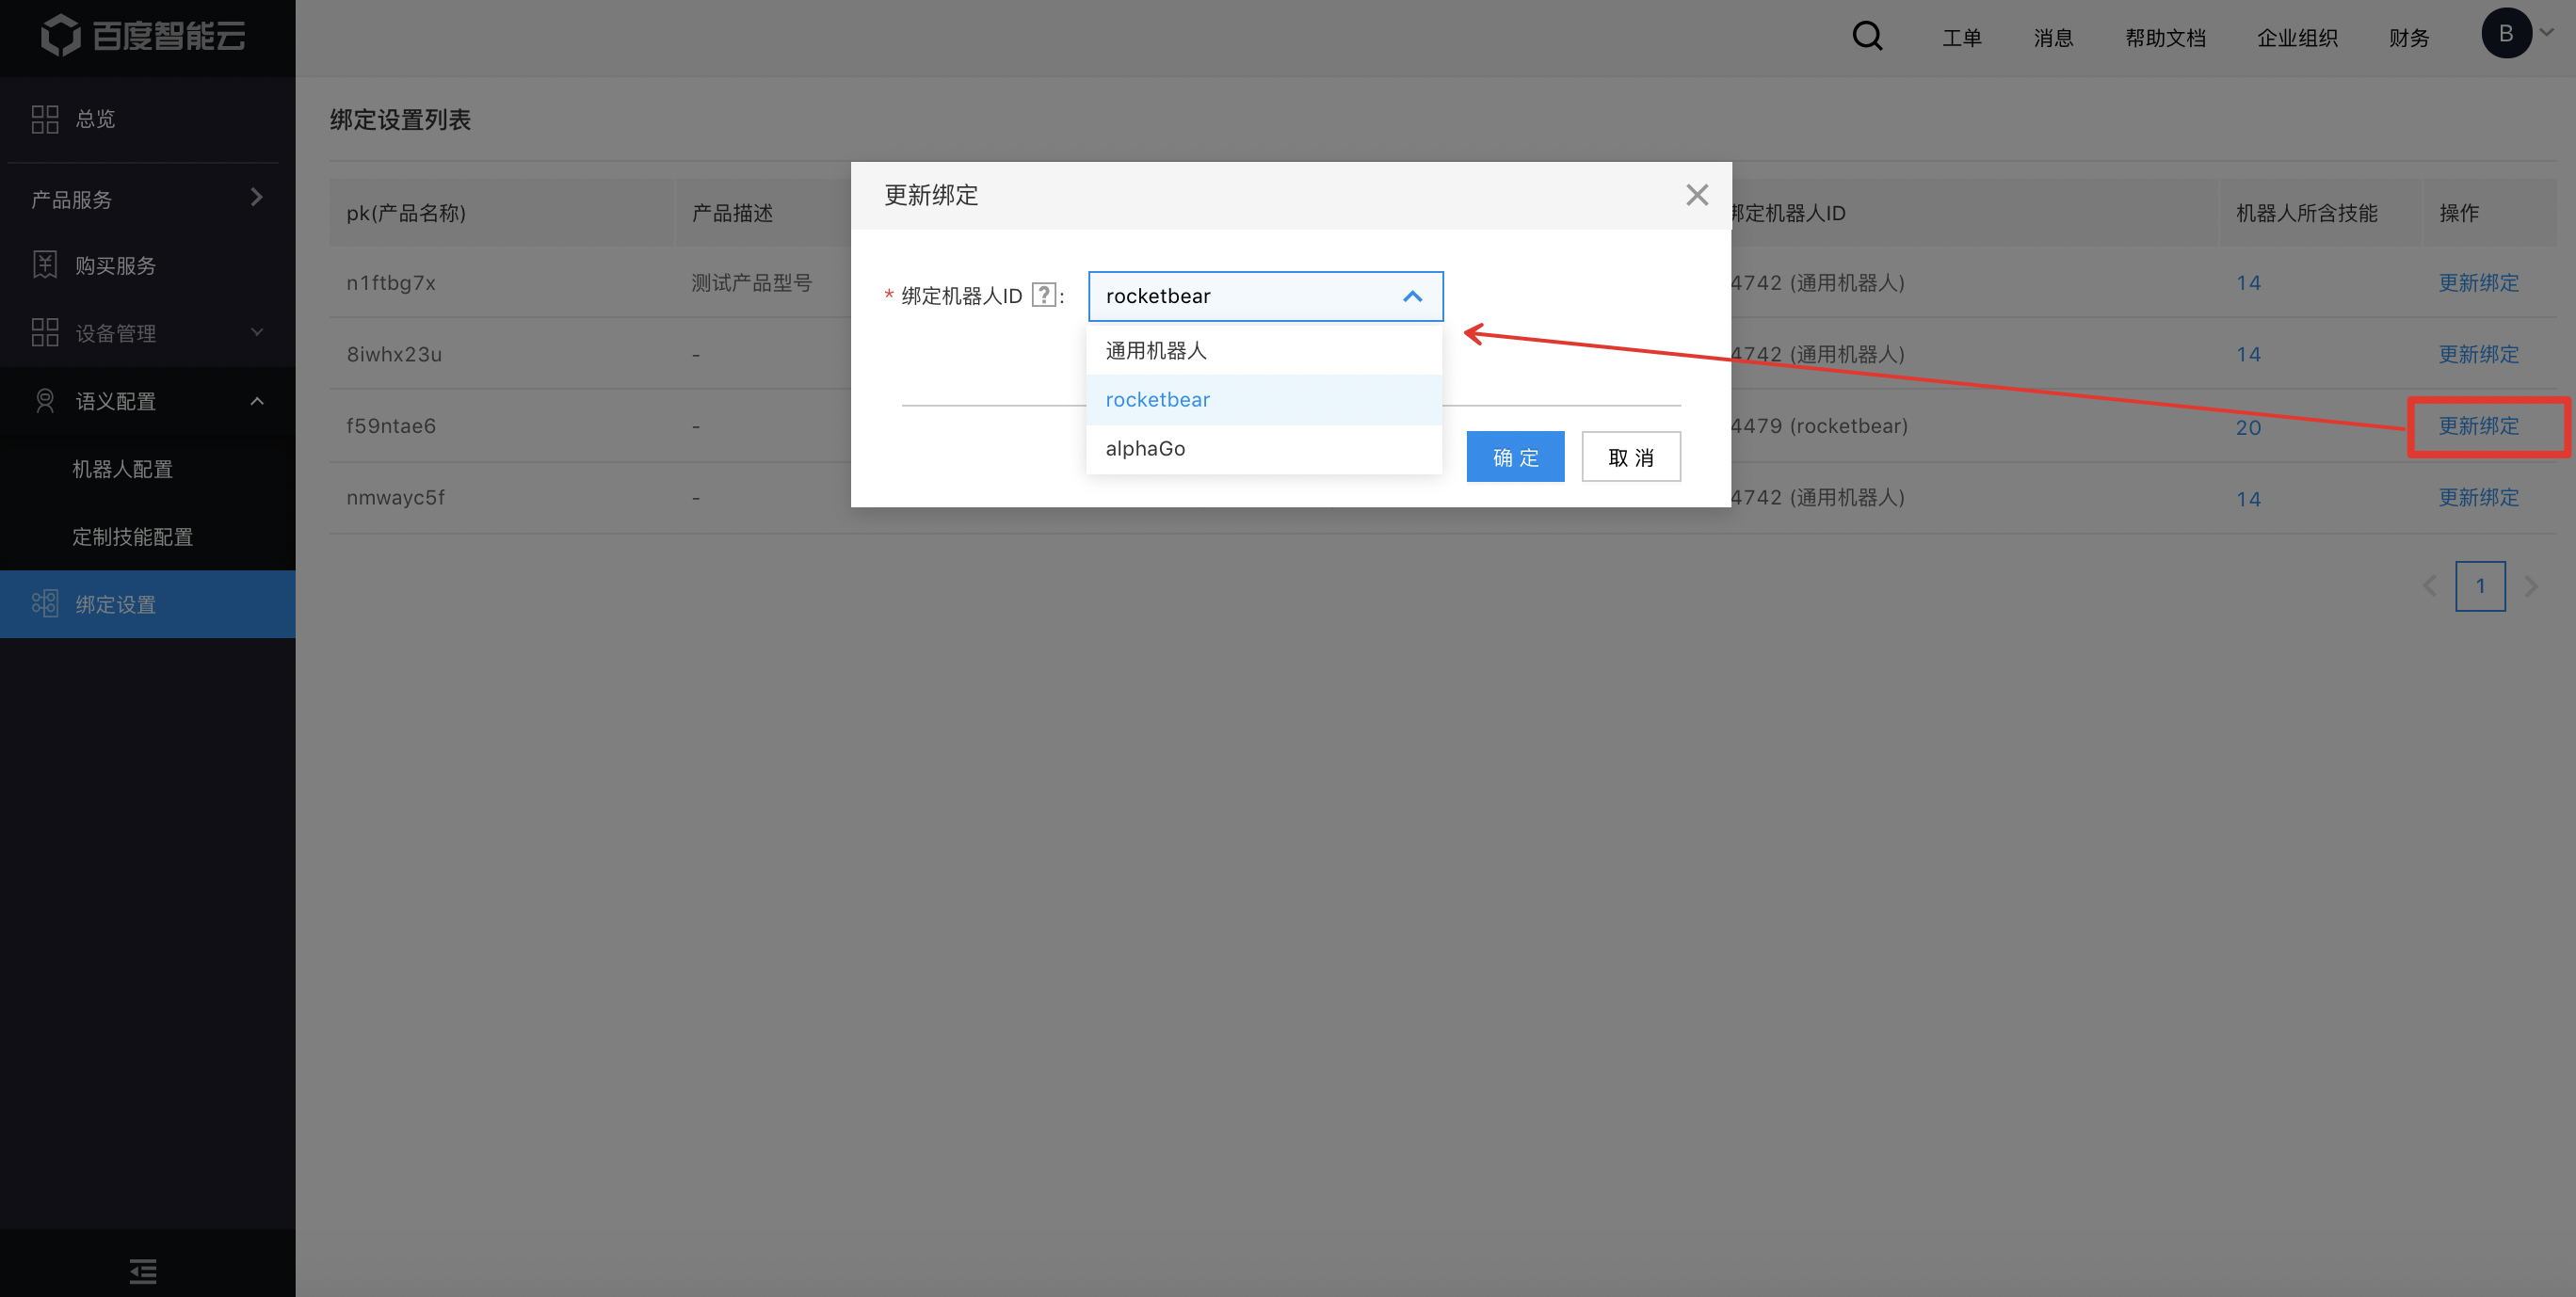Click previous page arrow

(2430, 586)
